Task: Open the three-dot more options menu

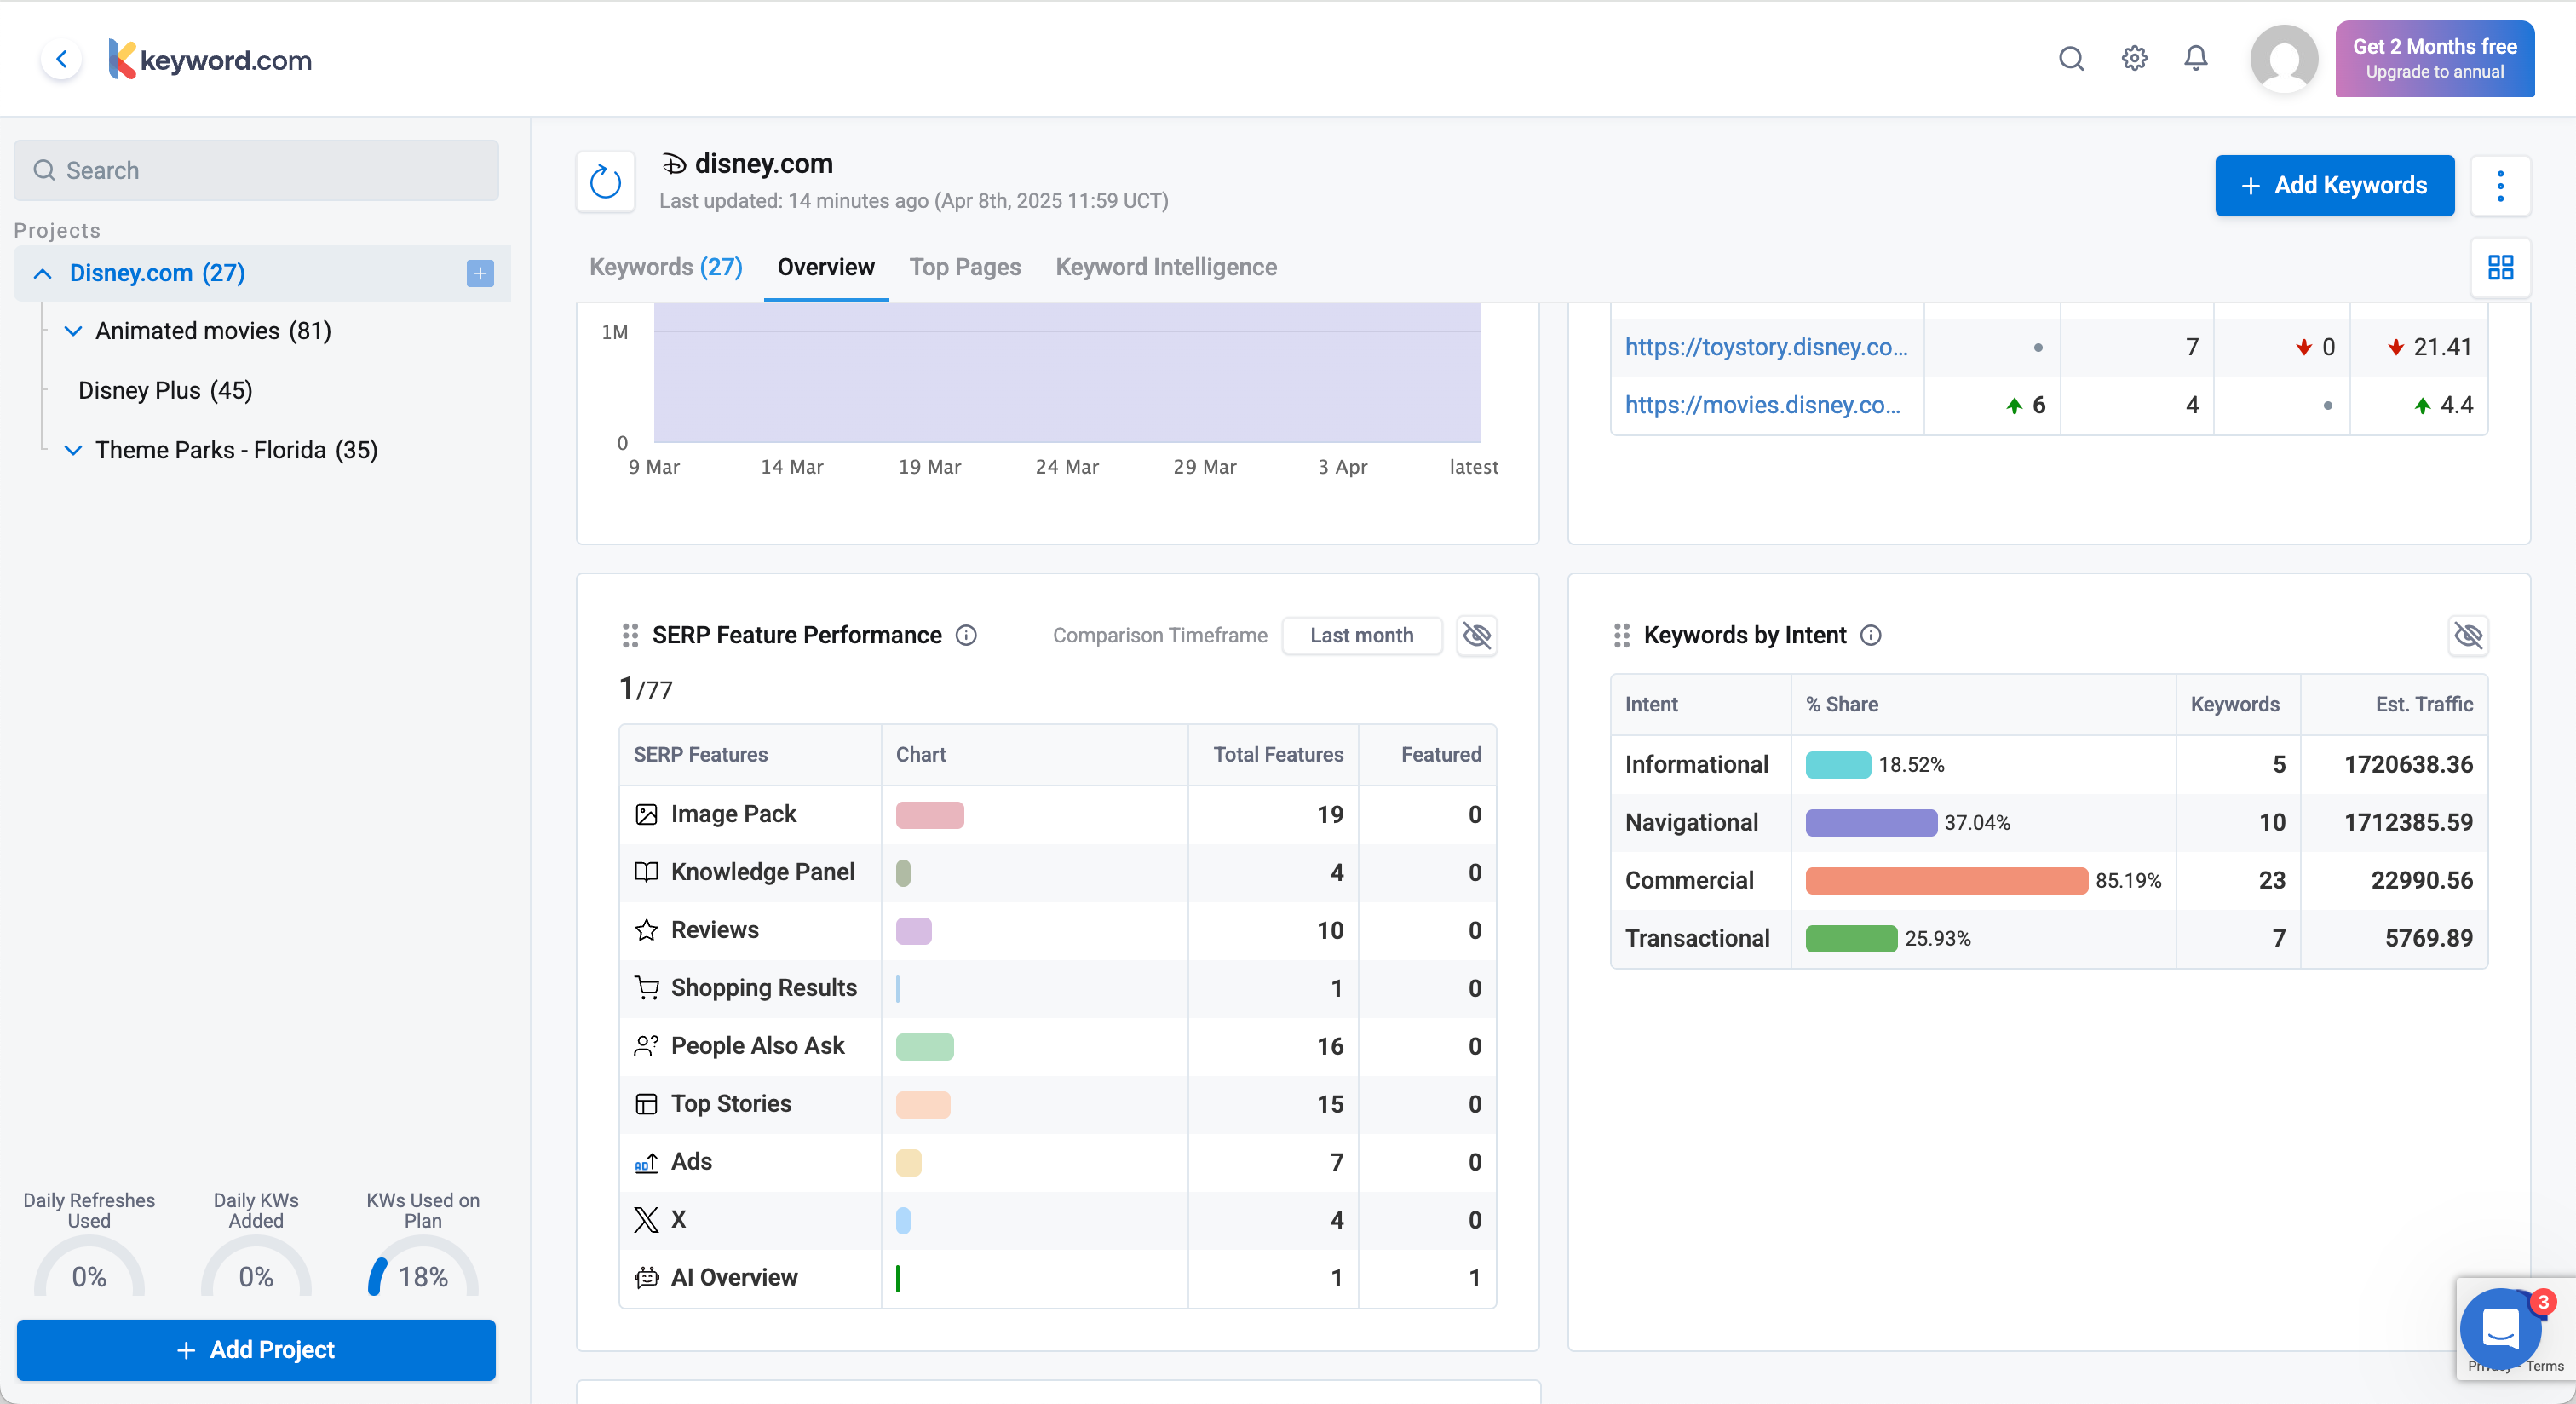Action: click(x=2500, y=186)
